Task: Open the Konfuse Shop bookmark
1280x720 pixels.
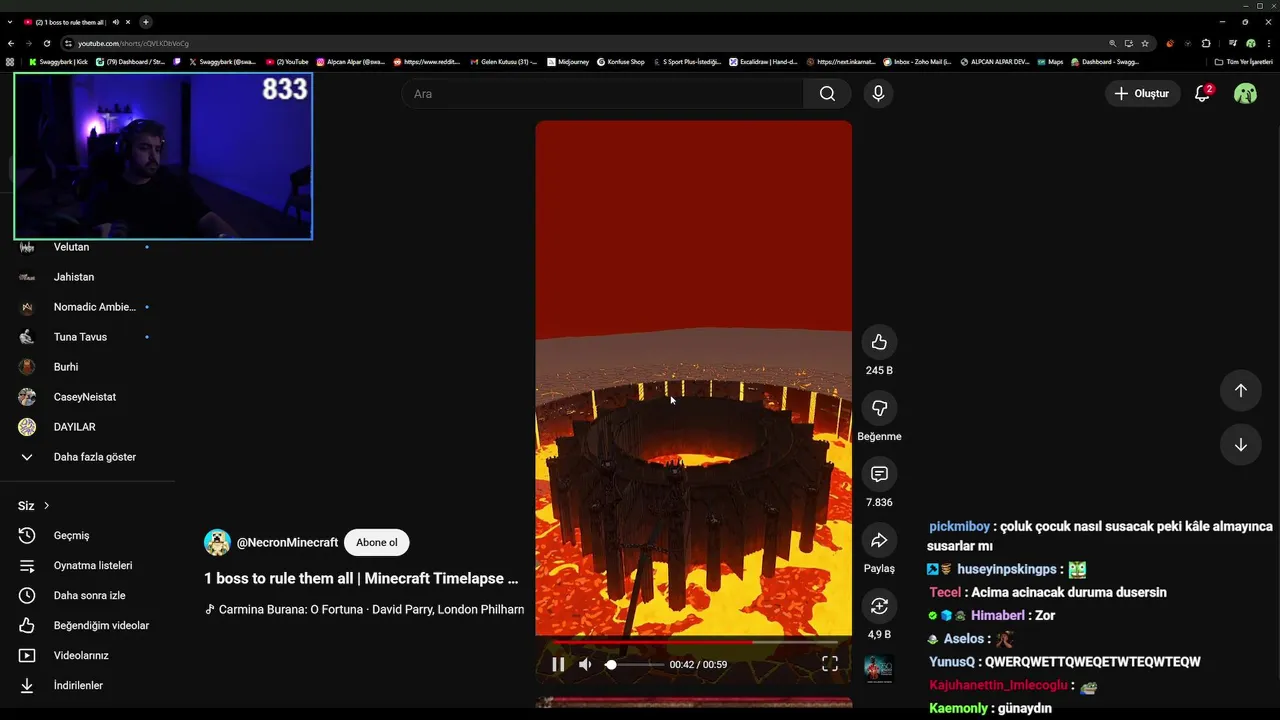Action: (621, 62)
